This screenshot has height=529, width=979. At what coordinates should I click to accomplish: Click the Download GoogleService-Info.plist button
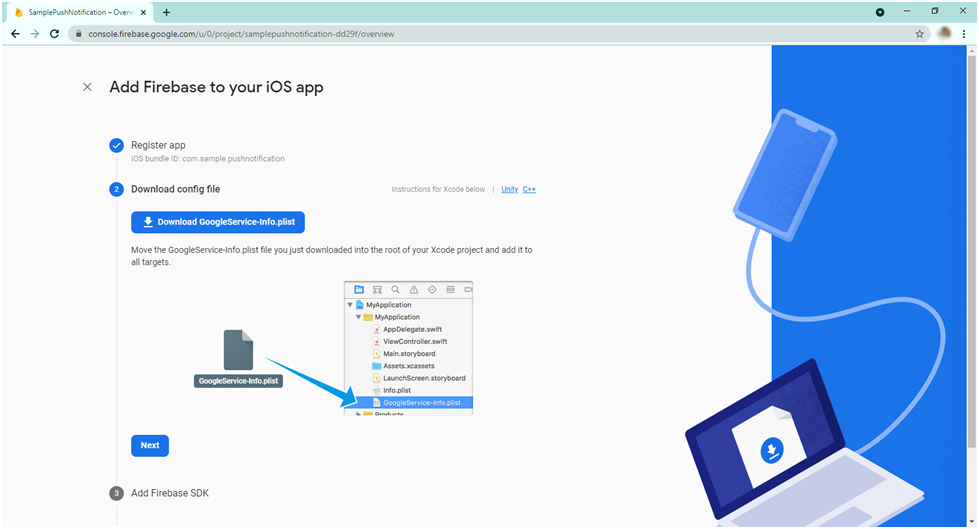coord(218,222)
